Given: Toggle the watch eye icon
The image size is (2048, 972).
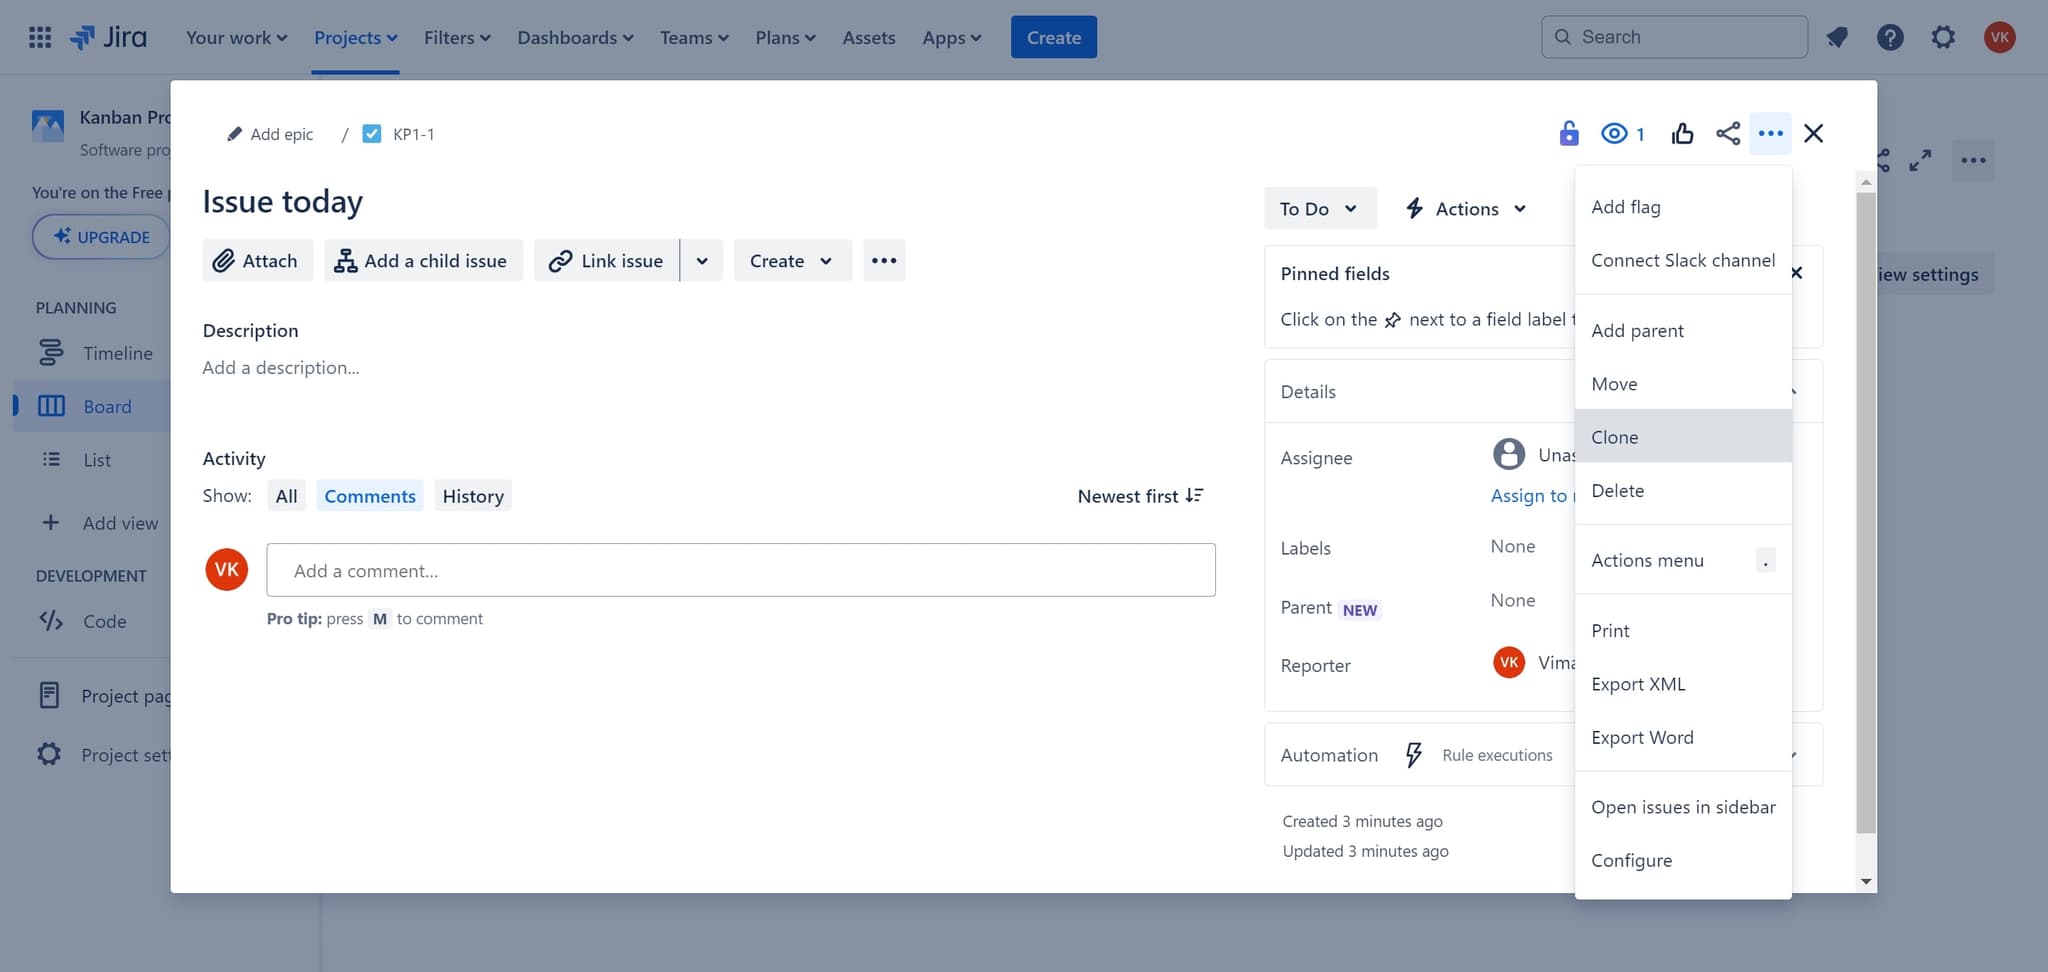Looking at the screenshot, I should pos(1614,133).
